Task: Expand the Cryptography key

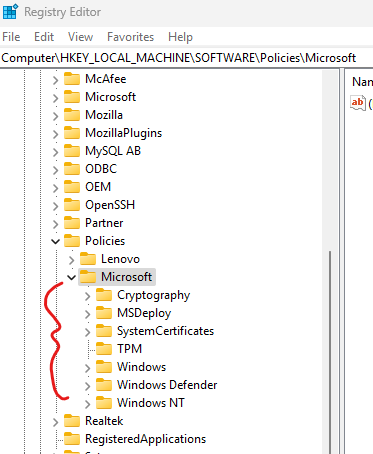Action: 87,296
